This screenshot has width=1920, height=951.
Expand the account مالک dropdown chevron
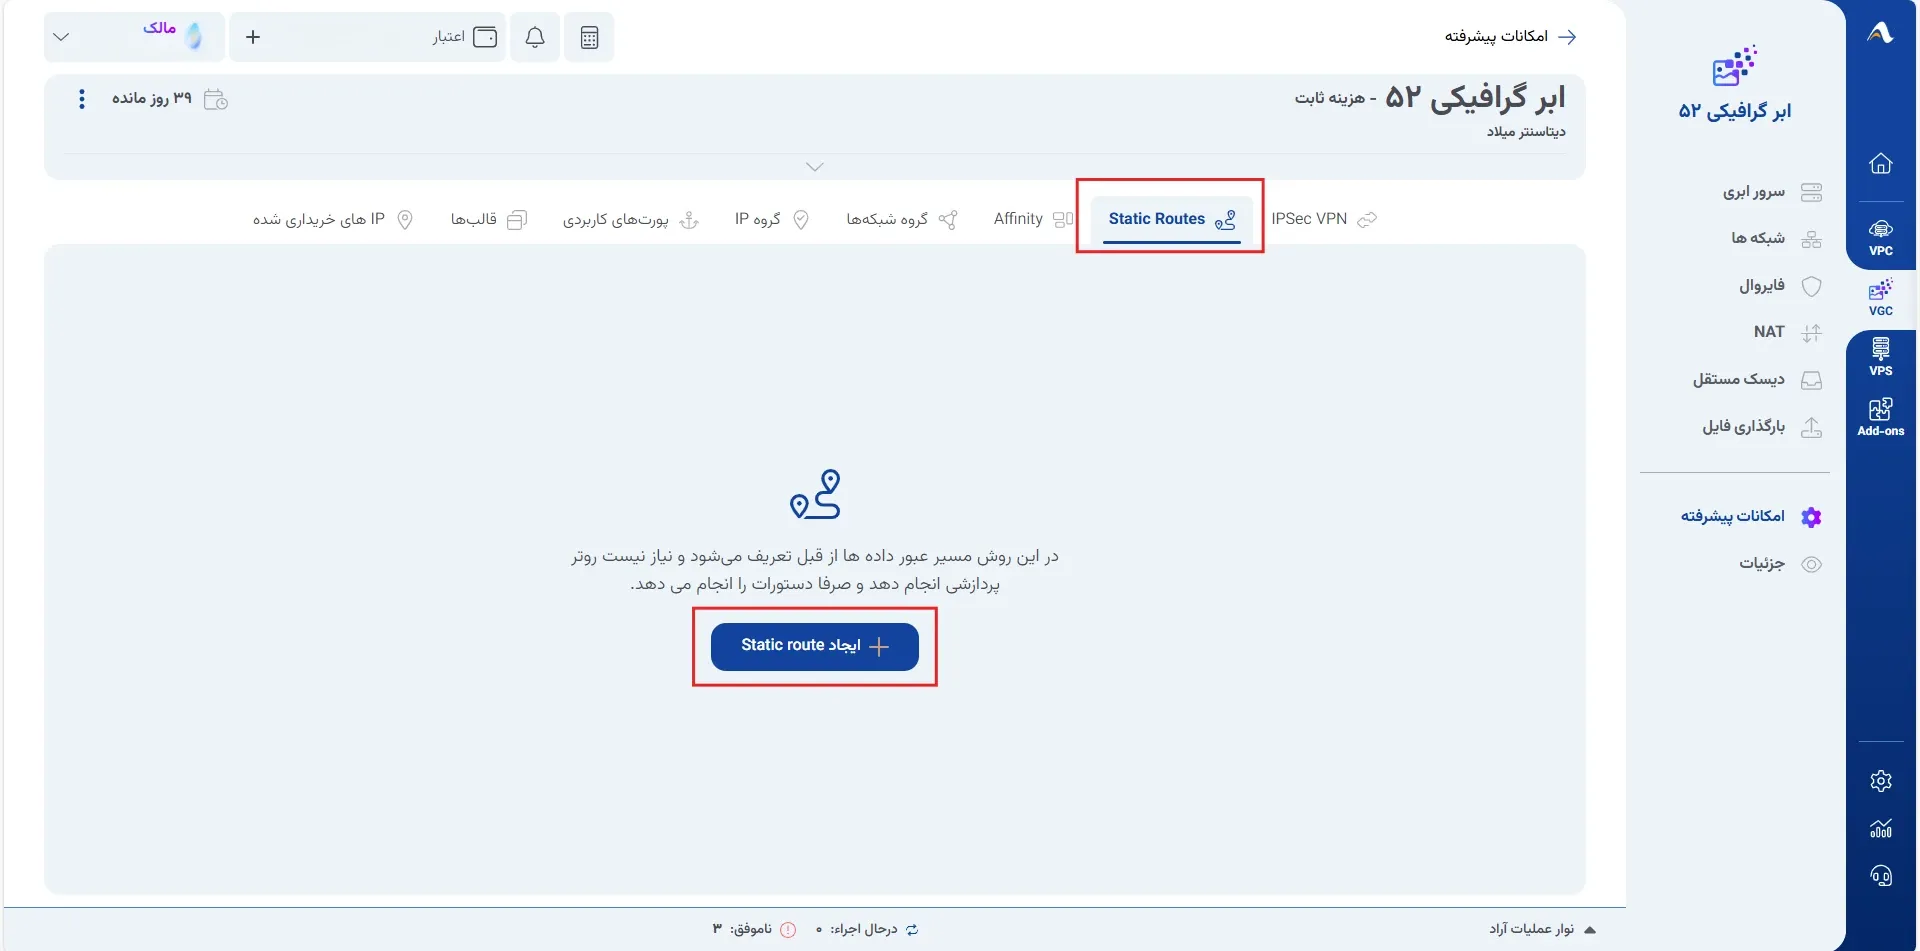[x=61, y=37]
